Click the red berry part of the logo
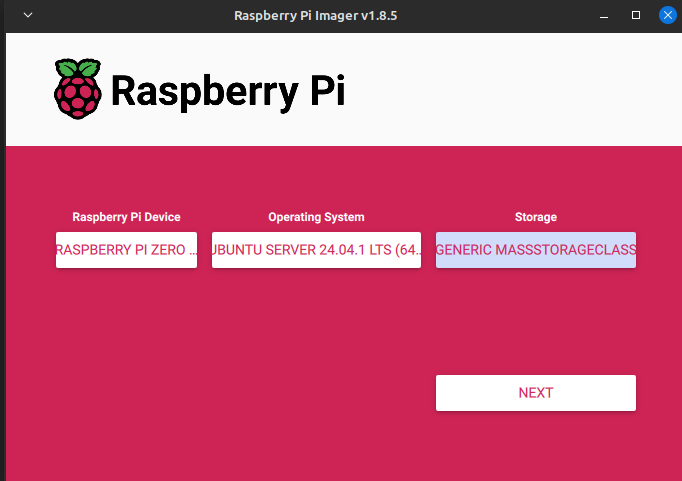Image resolution: width=682 pixels, height=481 pixels. click(78, 98)
